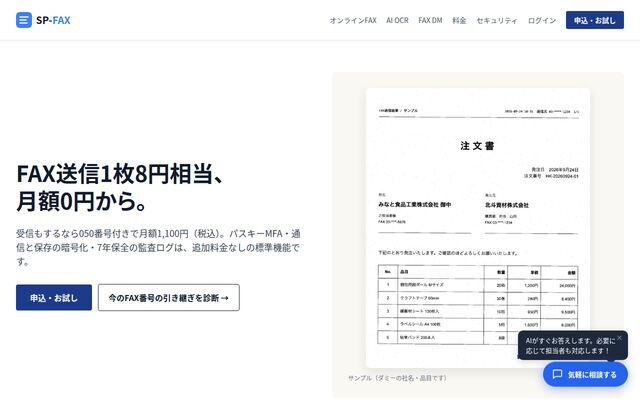Click the 月額0円から headline line
The width and height of the screenshot is (640, 400).
click(81, 201)
